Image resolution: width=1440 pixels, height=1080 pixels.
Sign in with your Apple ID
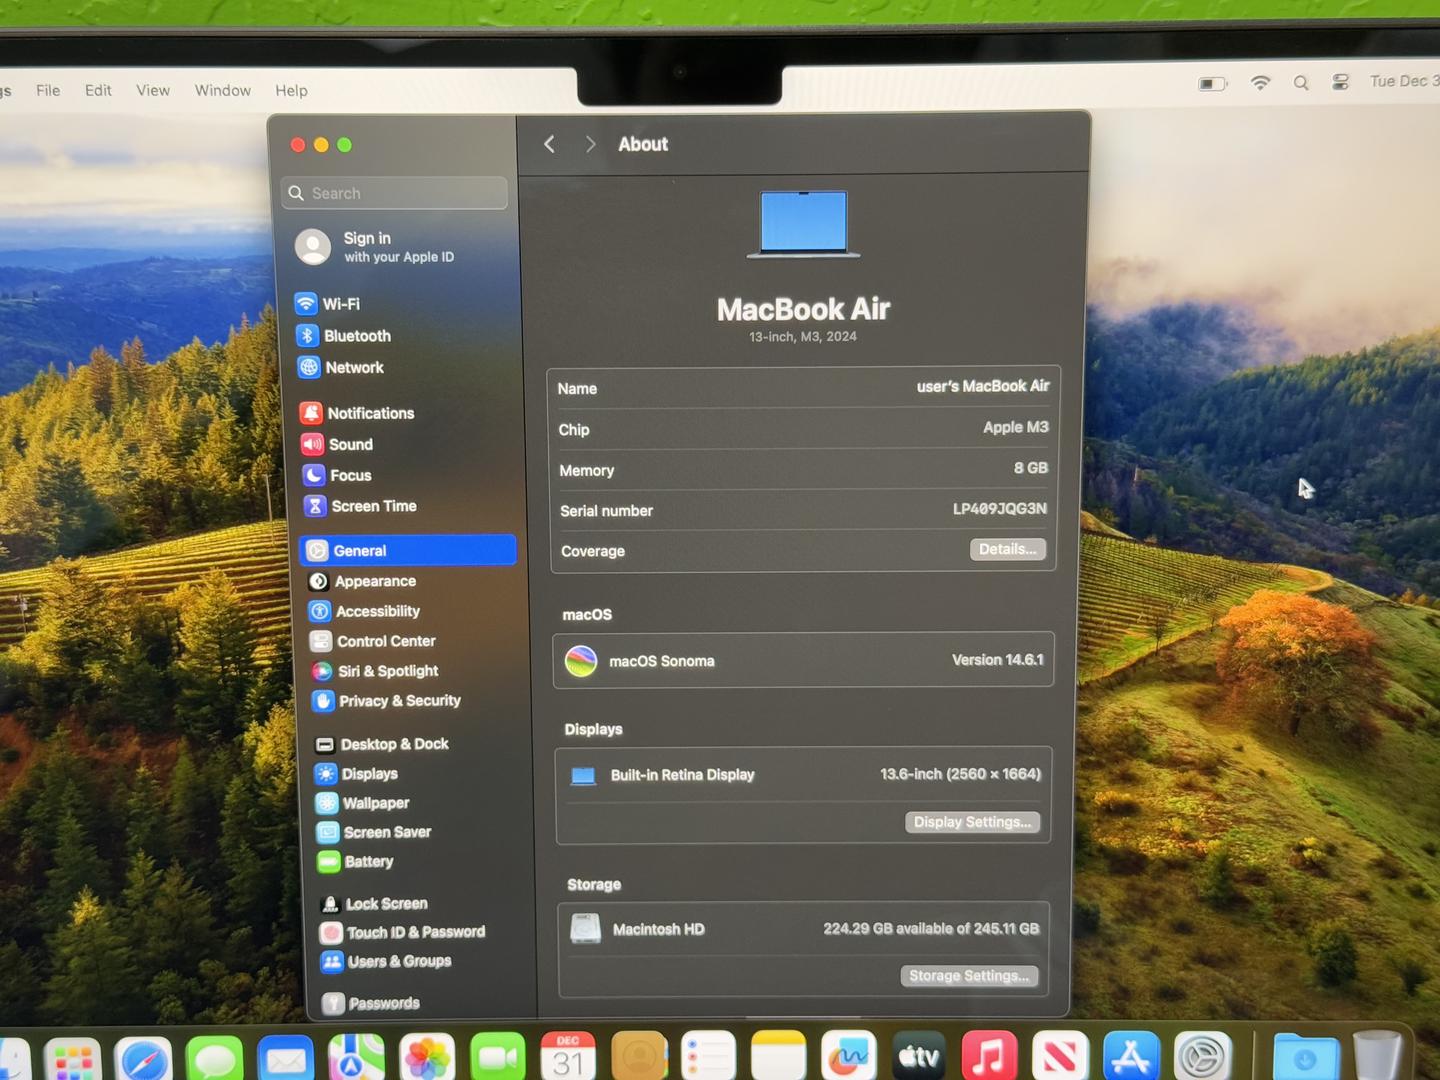[x=375, y=246]
